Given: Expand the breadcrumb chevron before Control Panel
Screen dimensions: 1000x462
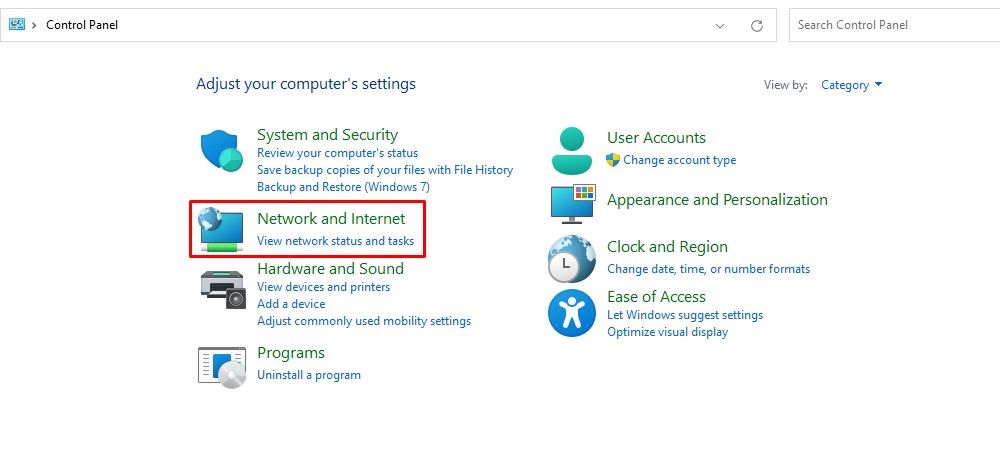Looking at the screenshot, I should pyautogui.click(x=35, y=25).
